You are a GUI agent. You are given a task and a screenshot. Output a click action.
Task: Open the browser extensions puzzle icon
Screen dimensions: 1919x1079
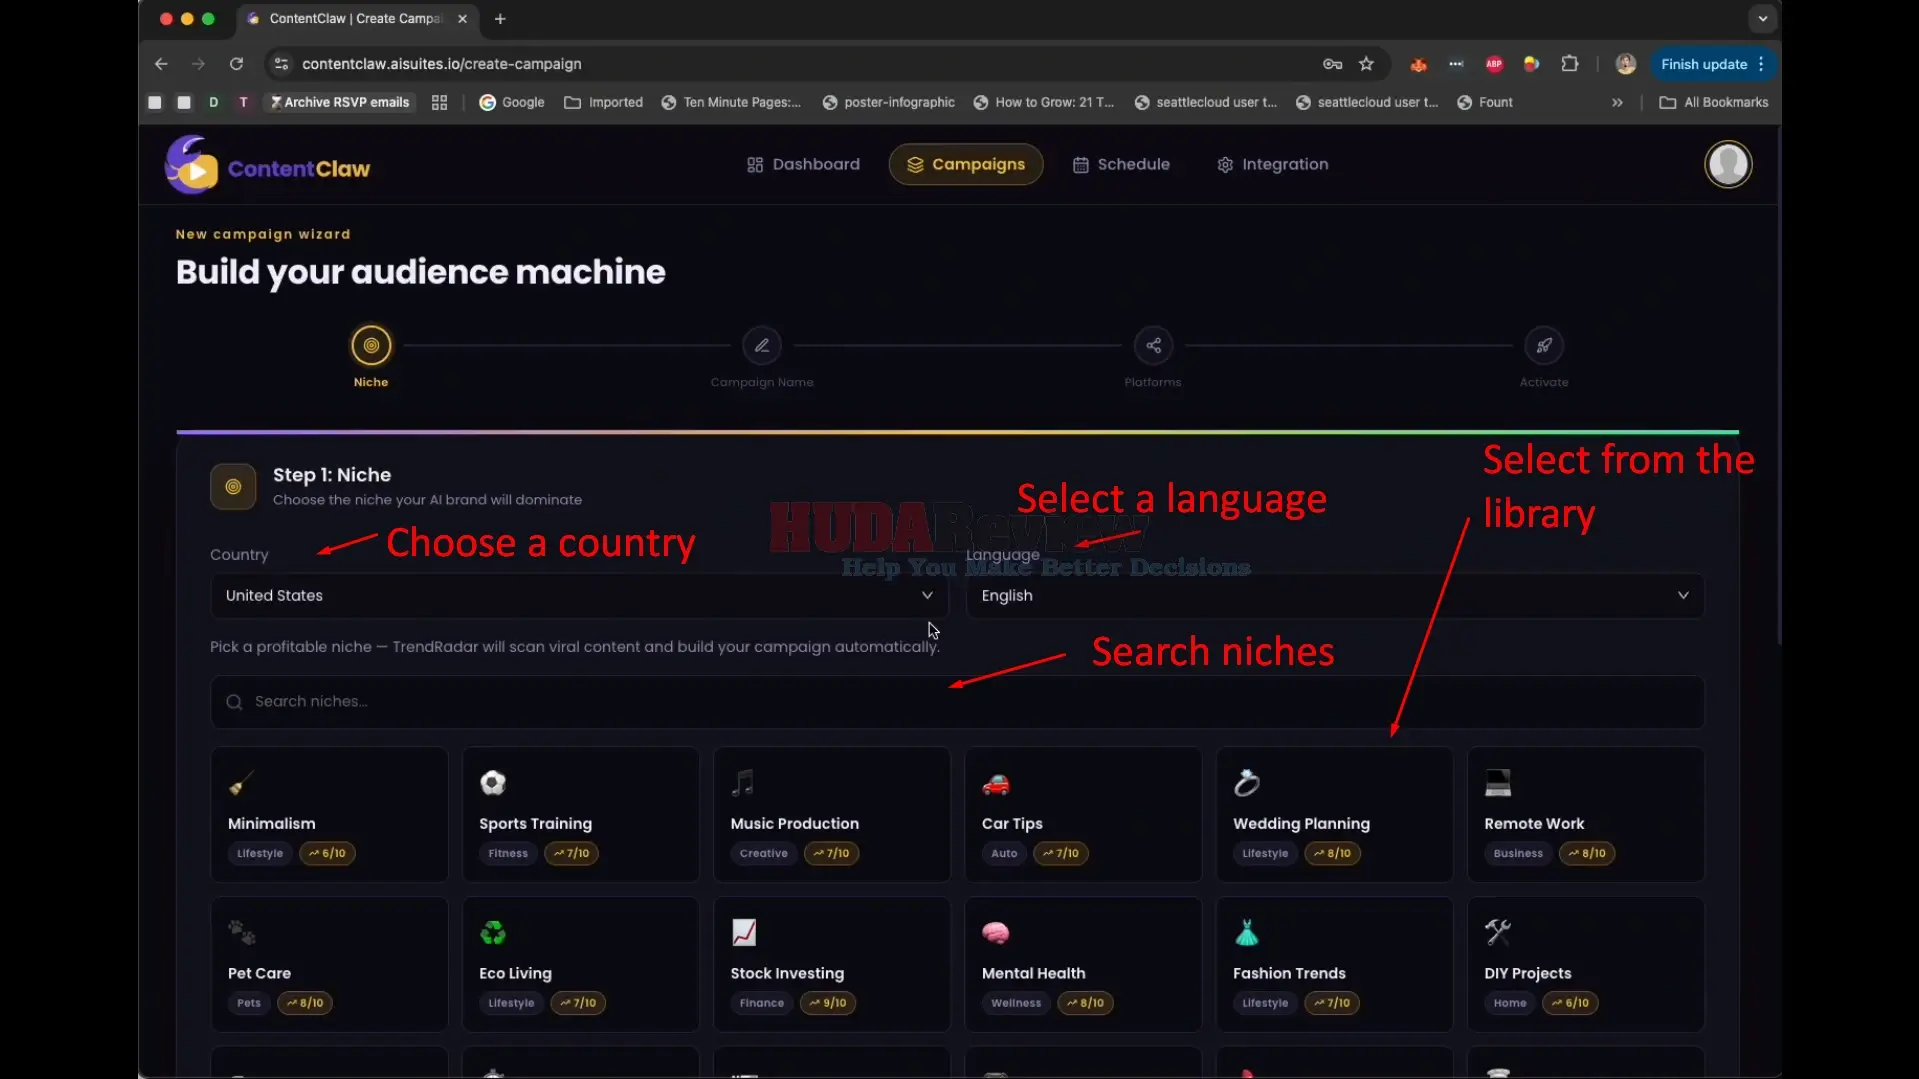(1570, 64)
